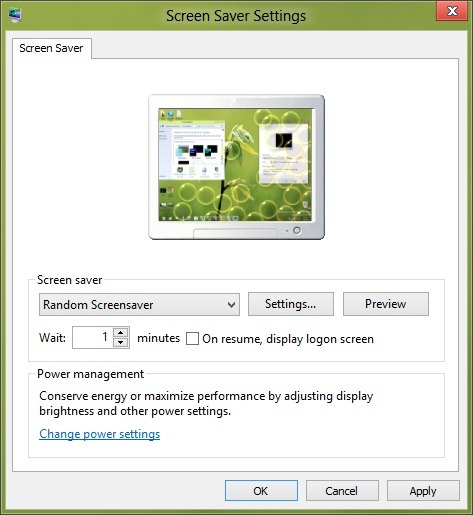The height and width of the screenshot is (515, 473).
Task: Click the monitor icon in the title bar
Action: tap(15, 15)
